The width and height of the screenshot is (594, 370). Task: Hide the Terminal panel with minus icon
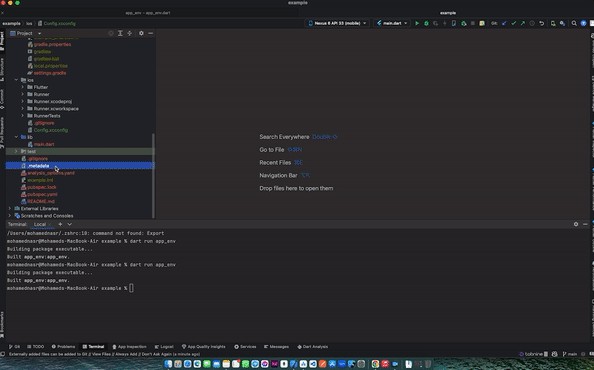coord(585,224)
